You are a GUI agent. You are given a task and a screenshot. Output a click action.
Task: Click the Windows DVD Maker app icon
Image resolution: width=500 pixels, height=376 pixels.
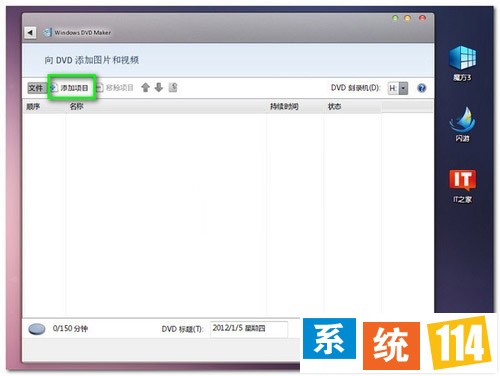coord(47,32)
